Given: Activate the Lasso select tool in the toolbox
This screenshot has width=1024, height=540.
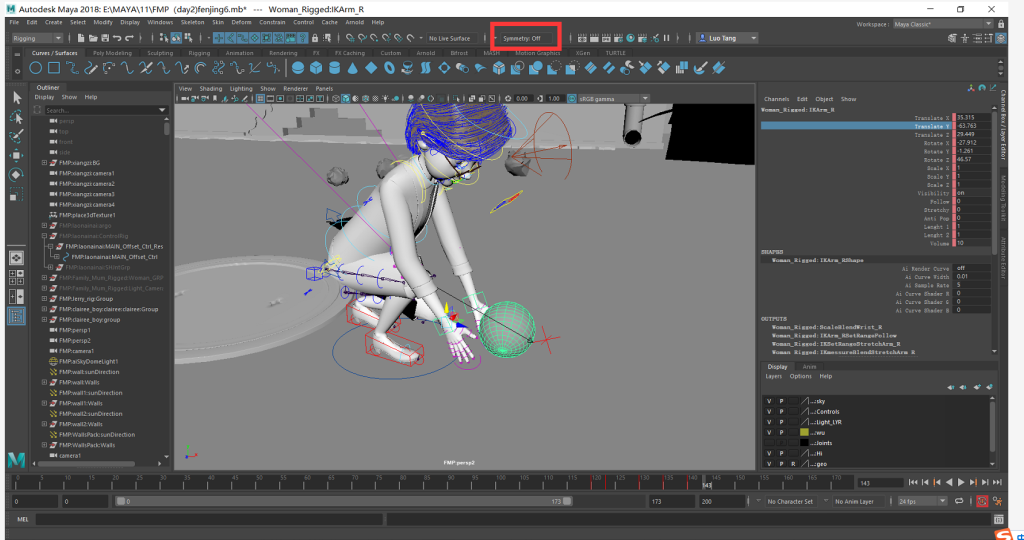Looking at the screenshot, I should click(17, 117).
